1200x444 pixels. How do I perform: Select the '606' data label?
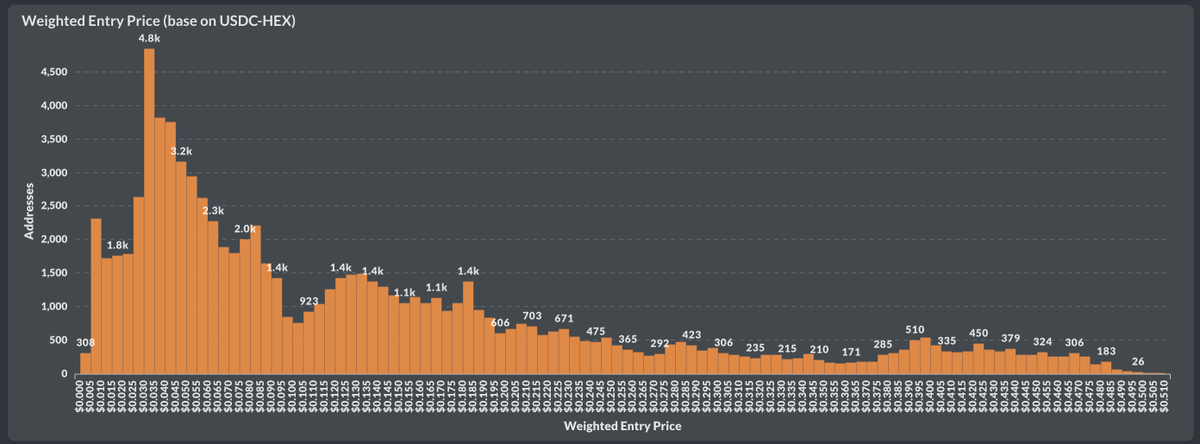(501, 322)
